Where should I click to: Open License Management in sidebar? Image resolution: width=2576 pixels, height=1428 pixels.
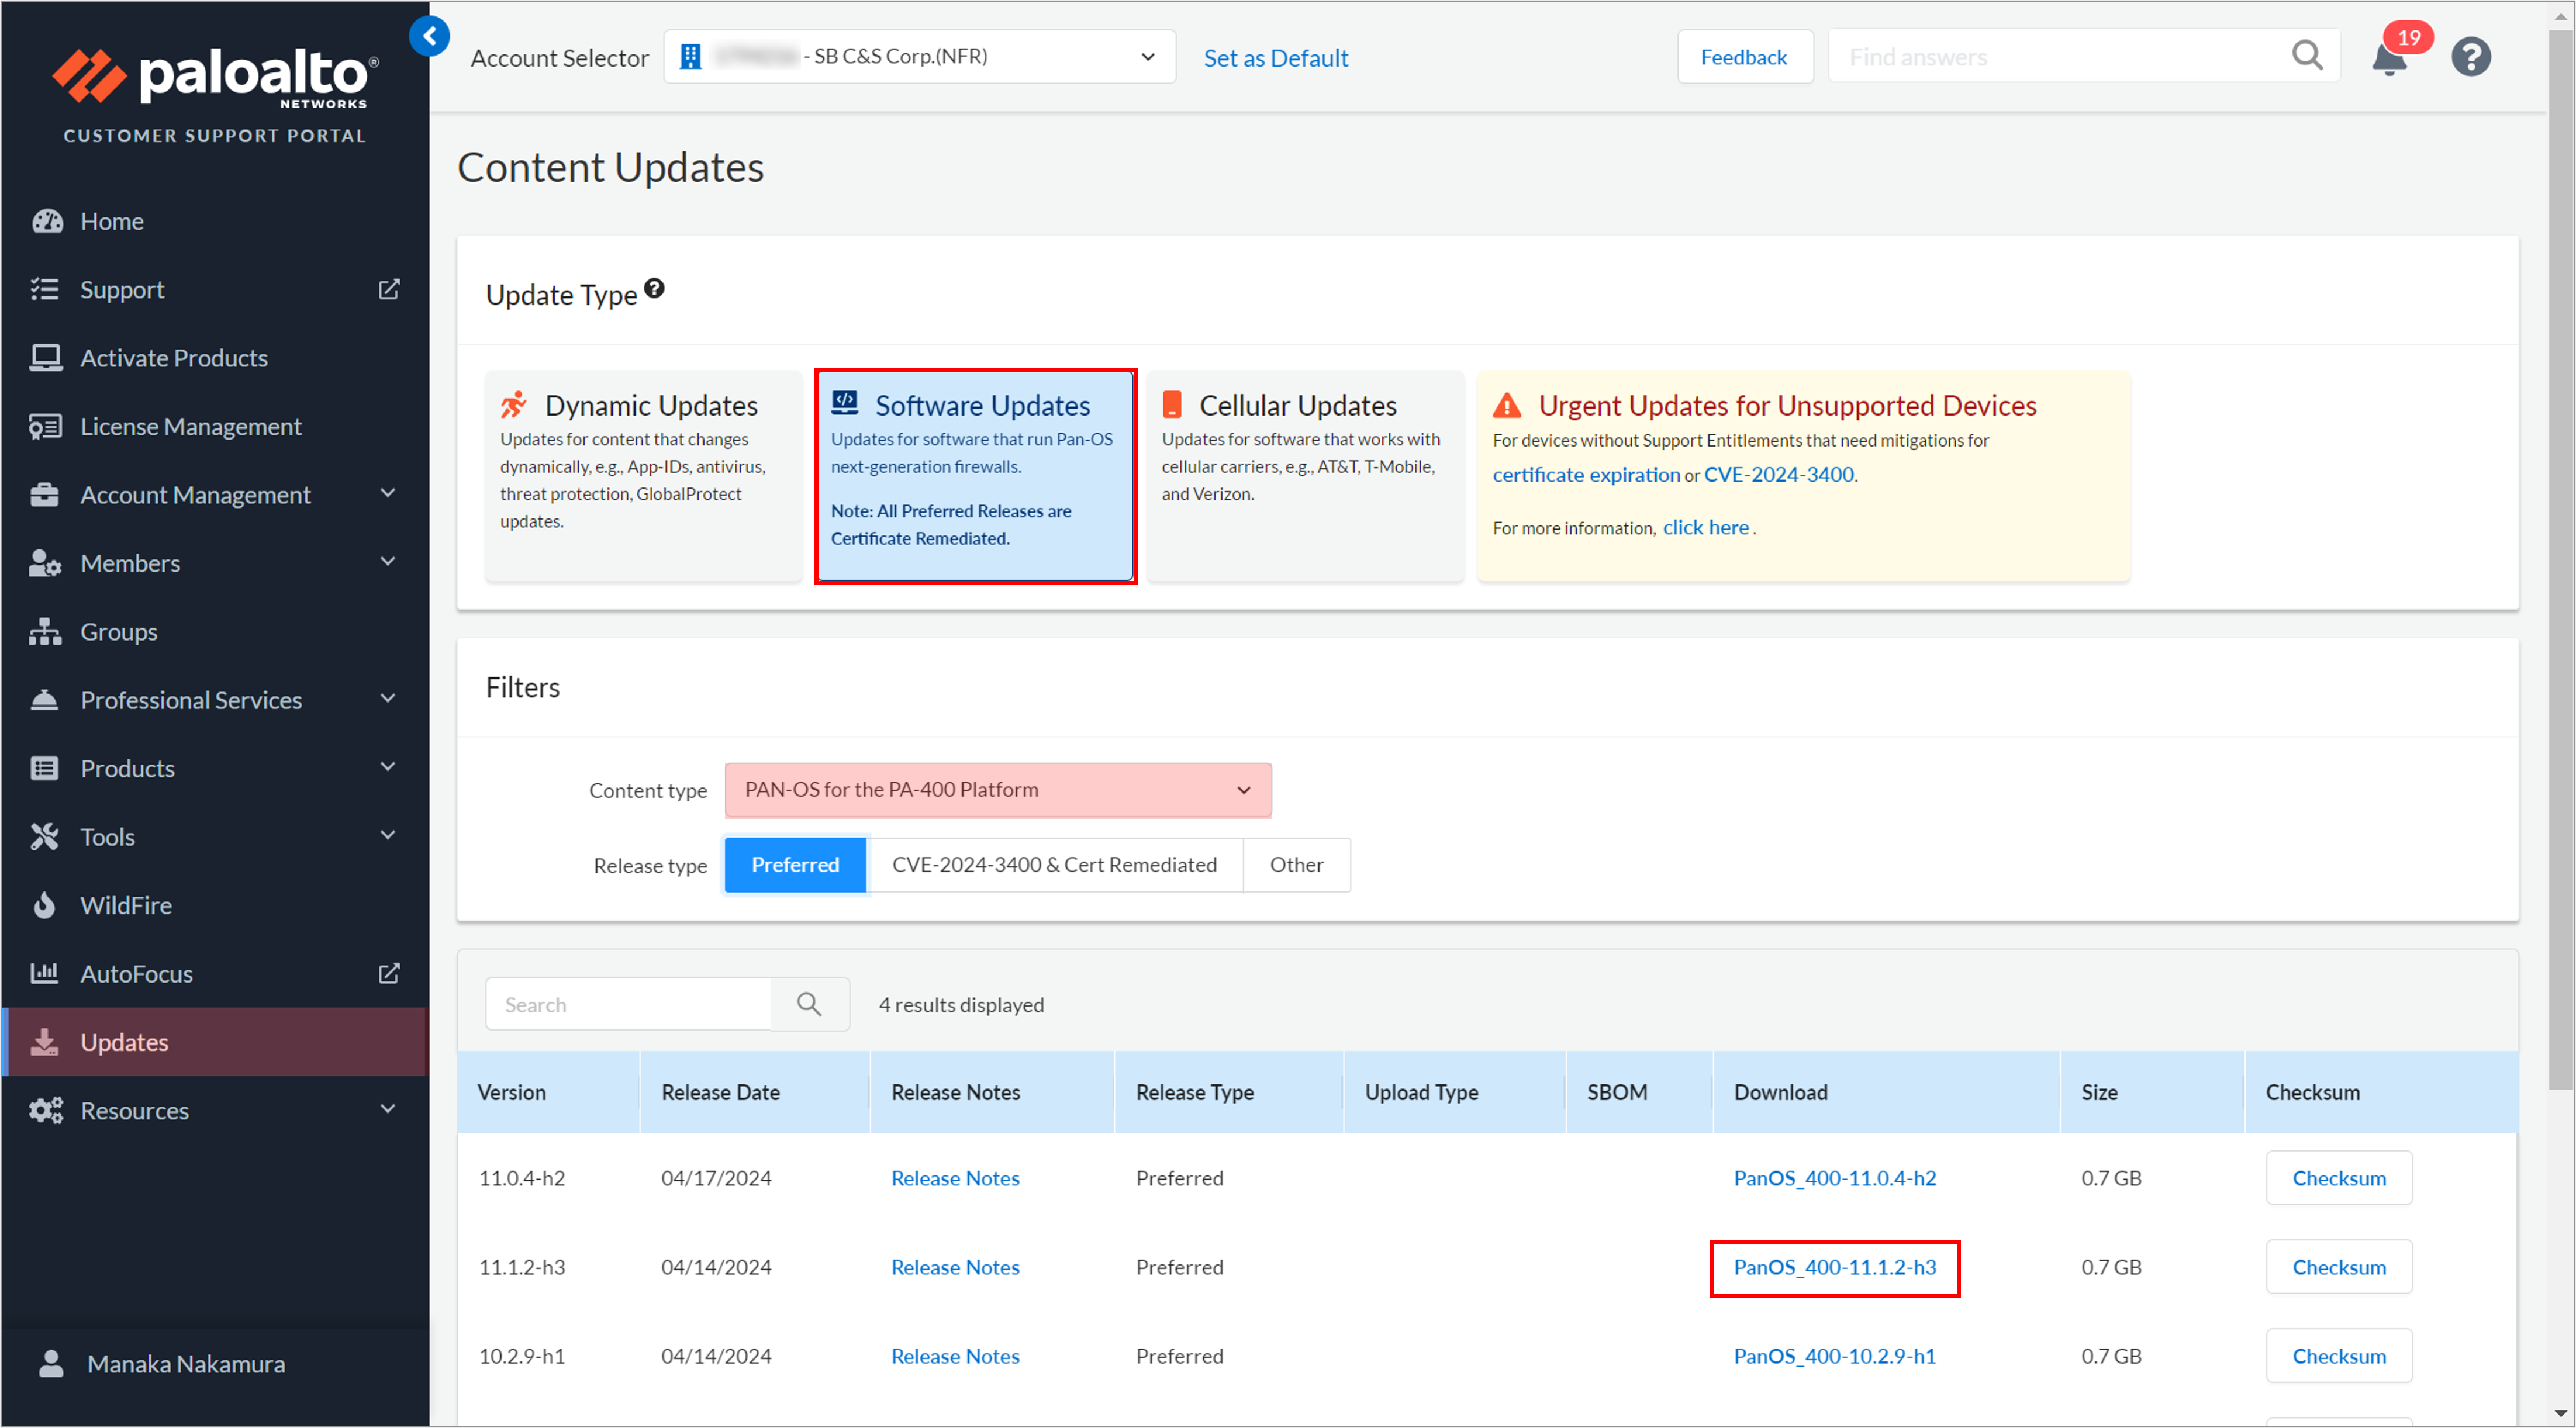click(190, 427)
